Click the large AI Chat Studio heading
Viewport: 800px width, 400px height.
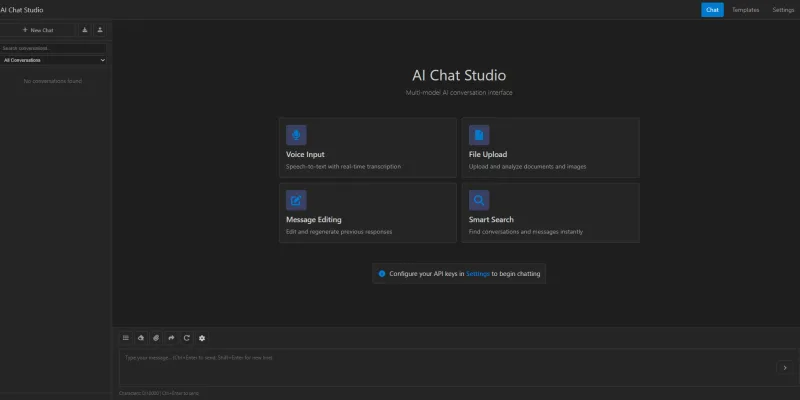[459, 76]
